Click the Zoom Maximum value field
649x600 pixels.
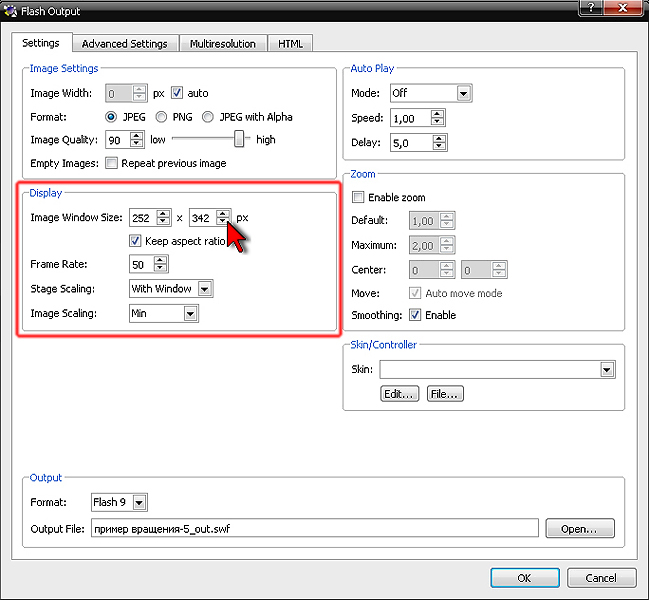424,245
